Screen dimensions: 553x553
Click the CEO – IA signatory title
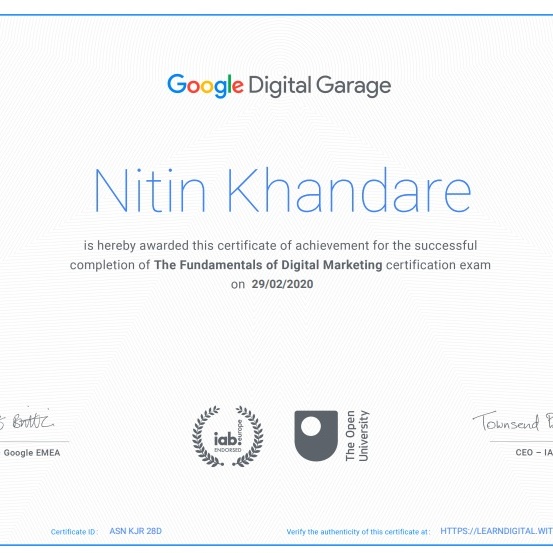click(534, 452)
